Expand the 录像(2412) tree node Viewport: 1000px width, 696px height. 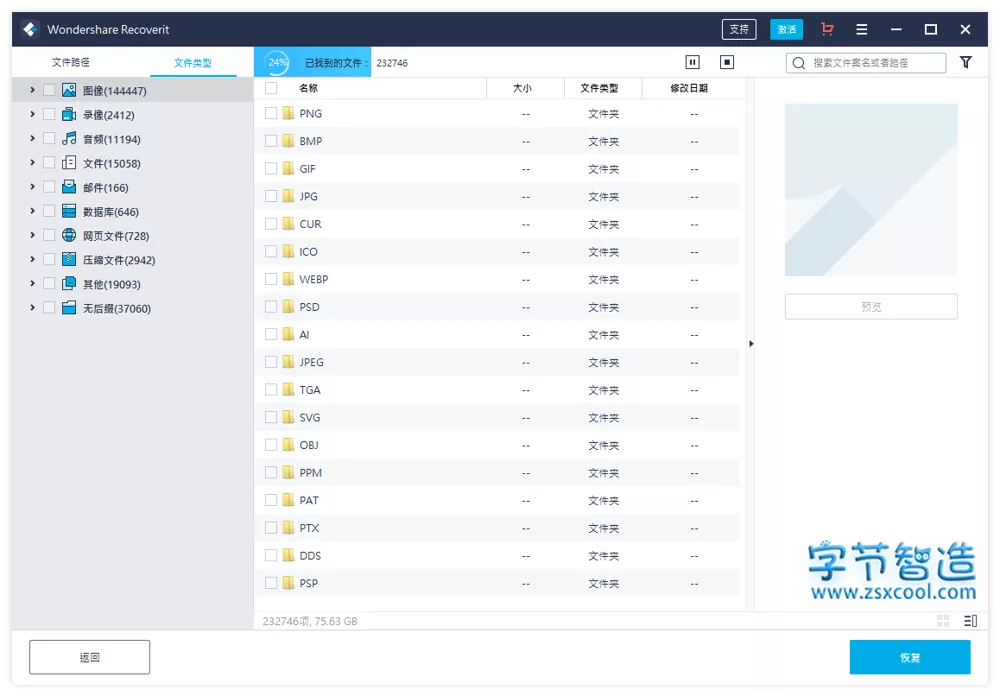pos(32,114)
